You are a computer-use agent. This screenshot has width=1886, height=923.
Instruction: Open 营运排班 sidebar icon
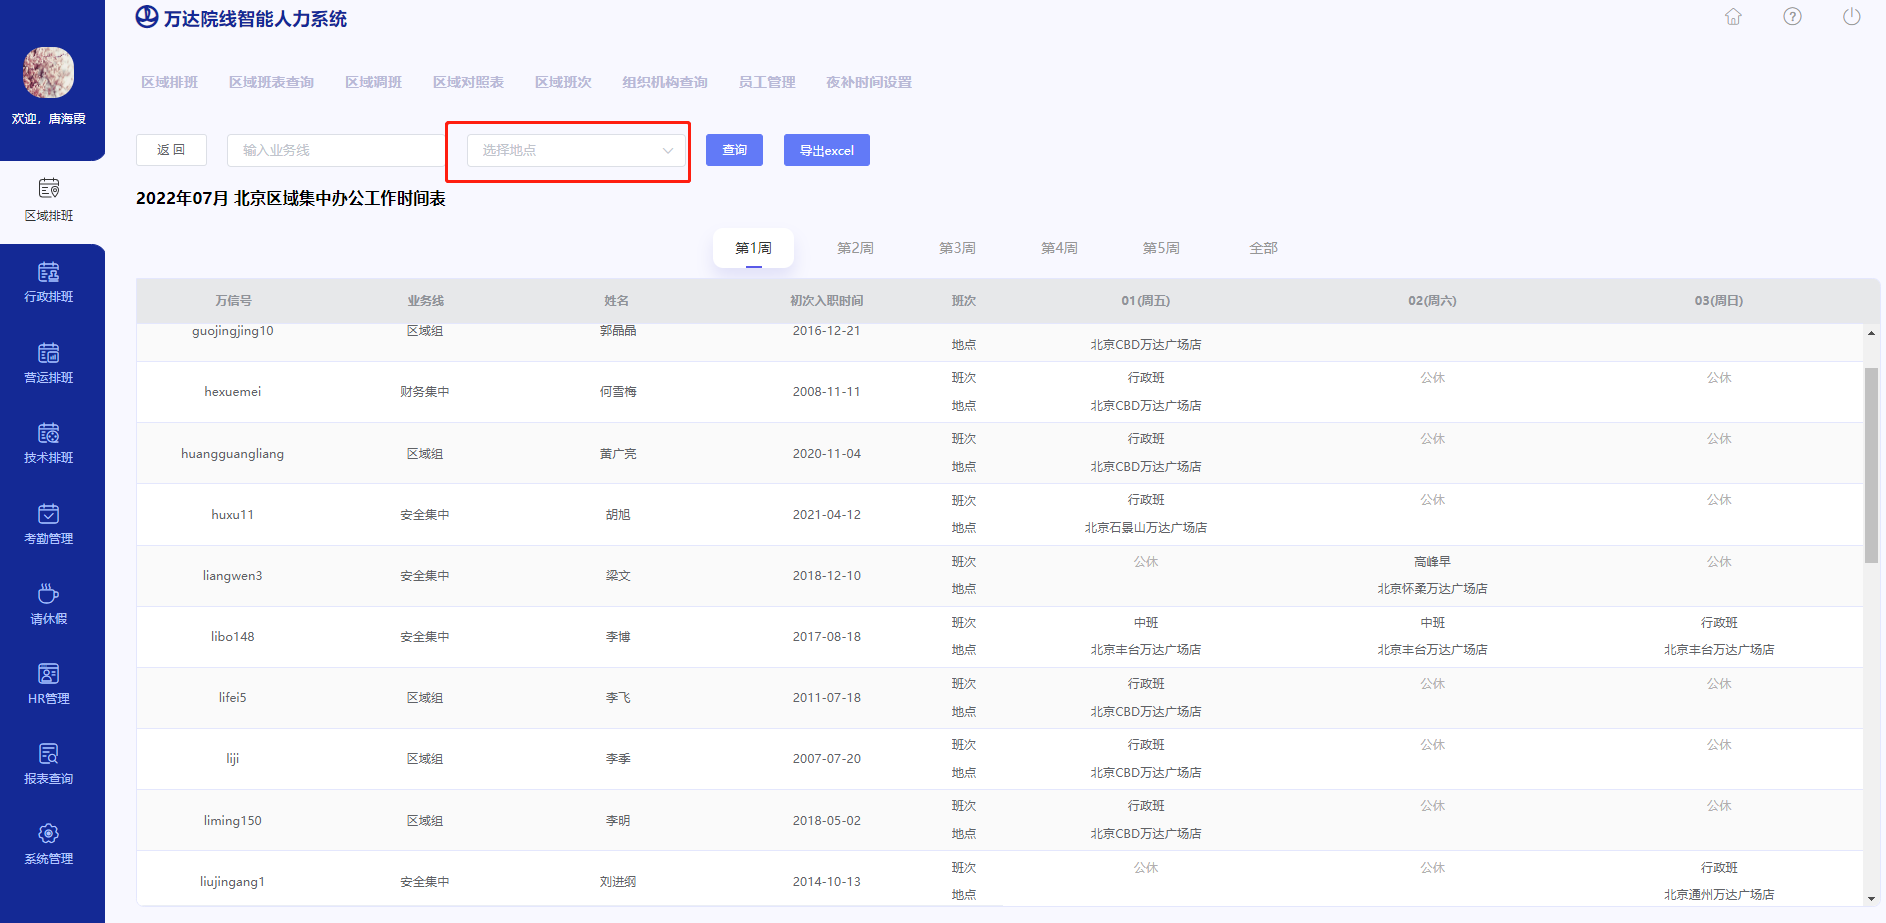[x=49, y=353]
